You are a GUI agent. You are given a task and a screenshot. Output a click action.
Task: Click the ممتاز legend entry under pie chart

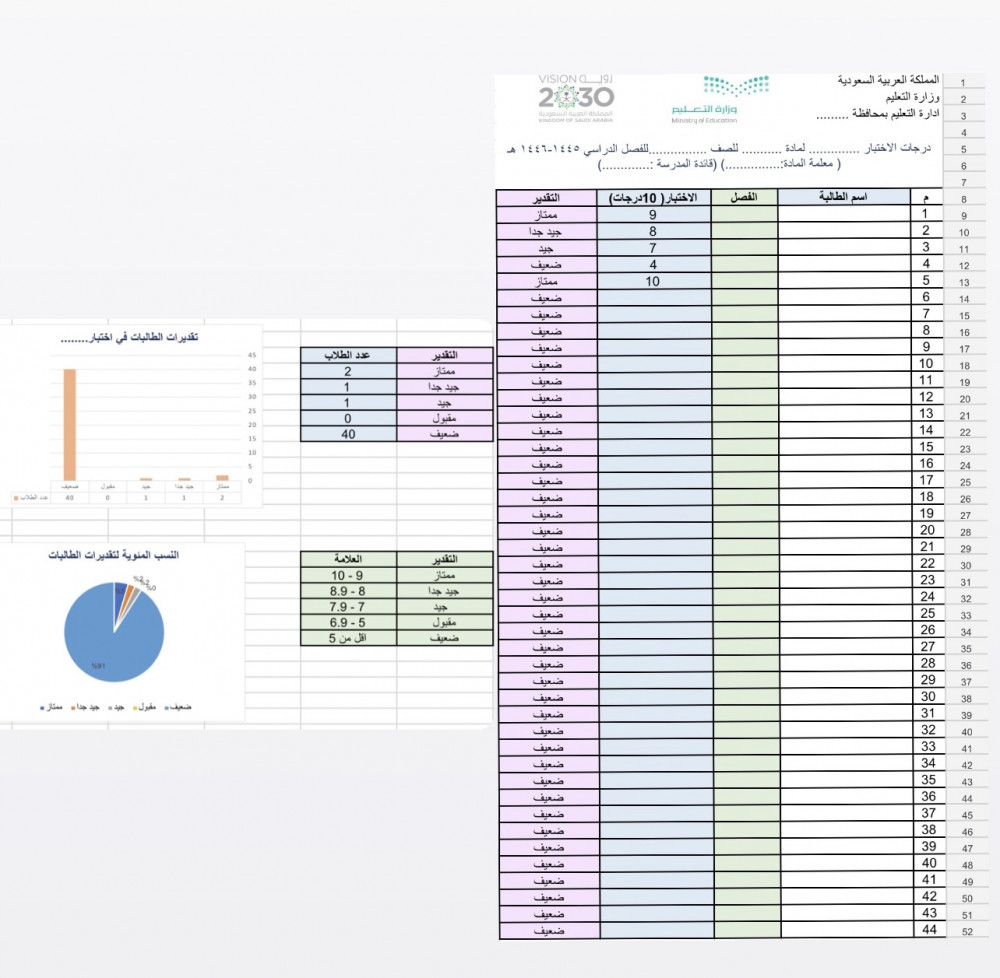[52, 707]
